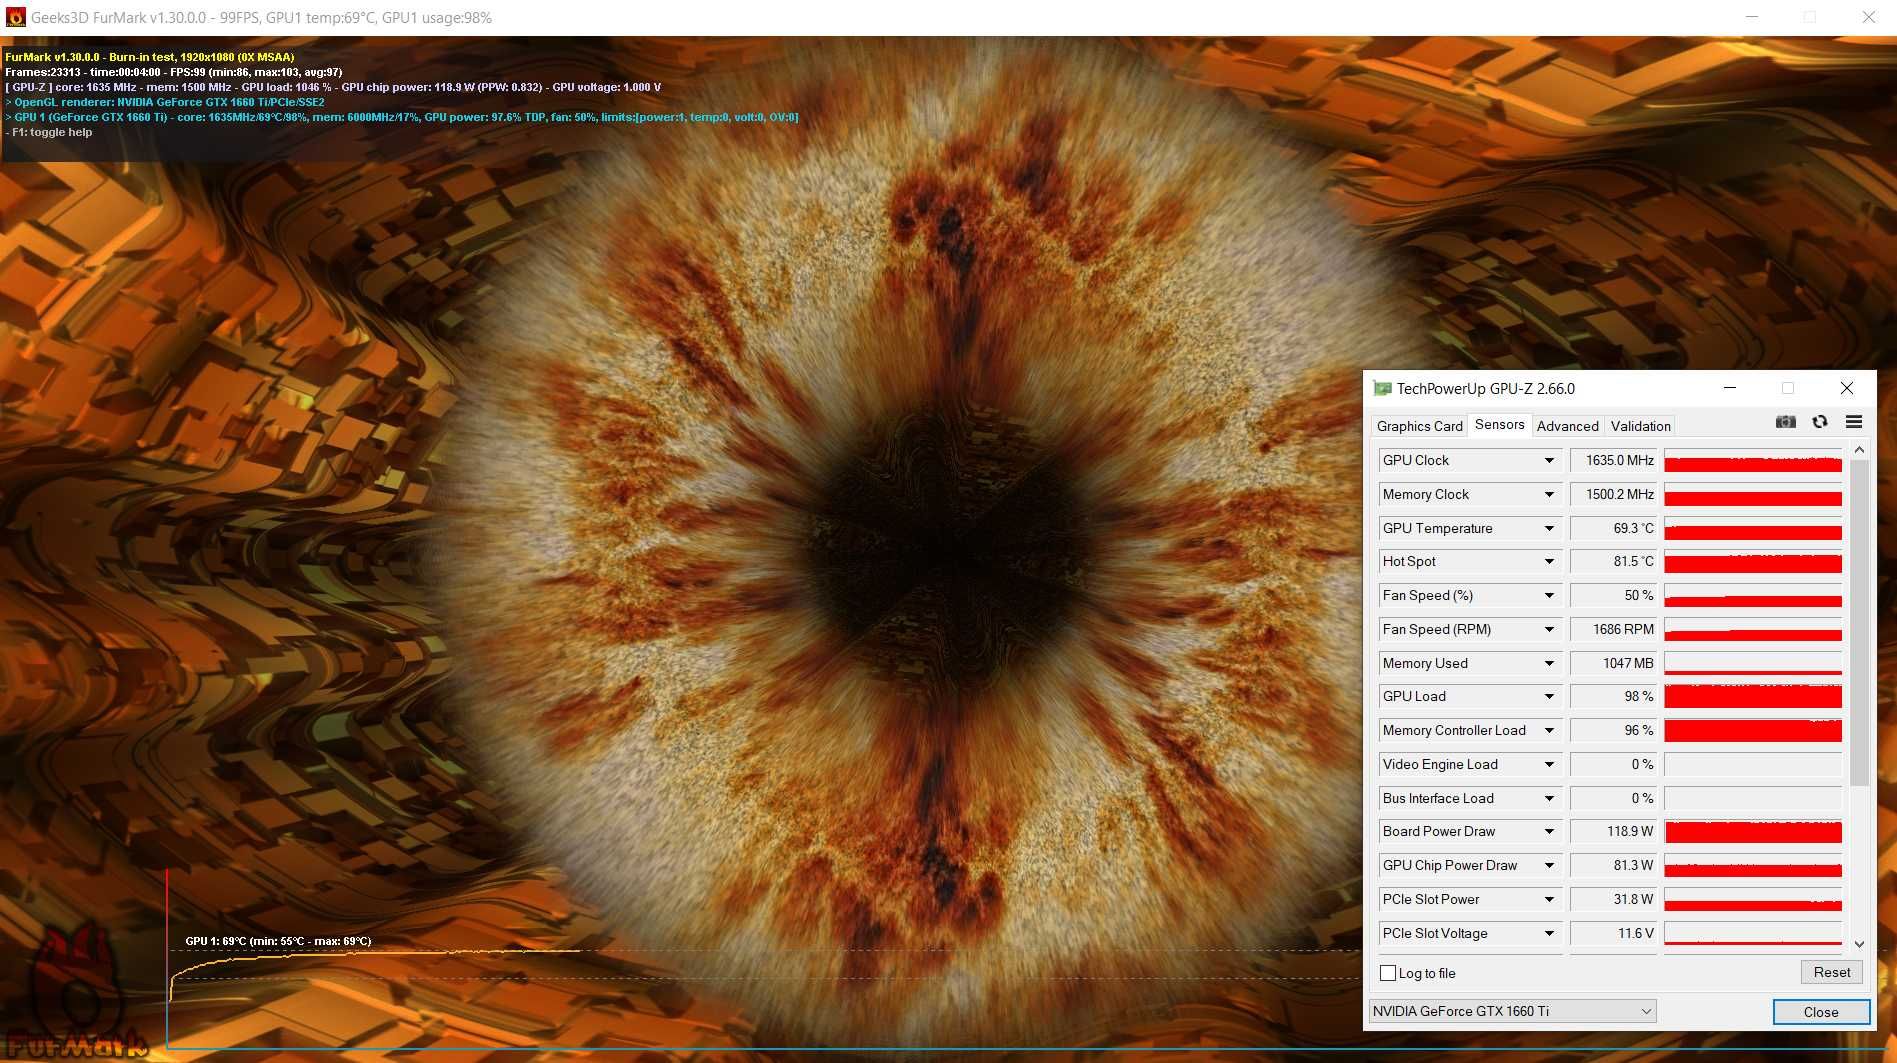Expand the Video Engine Load dropdown
1897x1063 pixels.
pyautogui.click(x=1549, y=764)
